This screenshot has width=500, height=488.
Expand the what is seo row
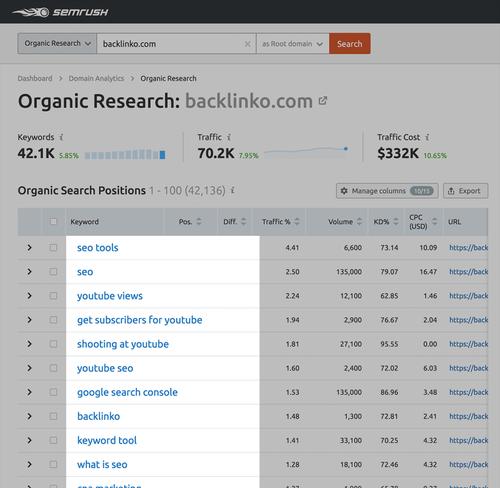pos(29,464)
